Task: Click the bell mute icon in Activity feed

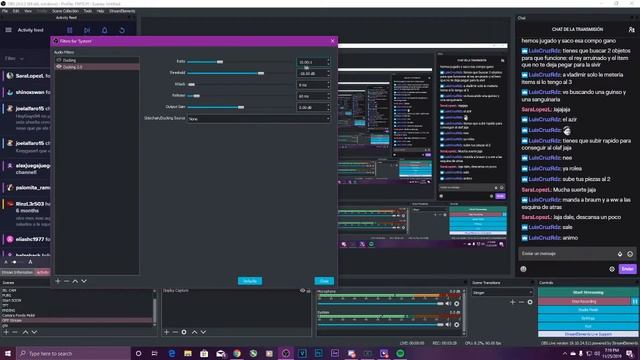Action: pos(104,30)
